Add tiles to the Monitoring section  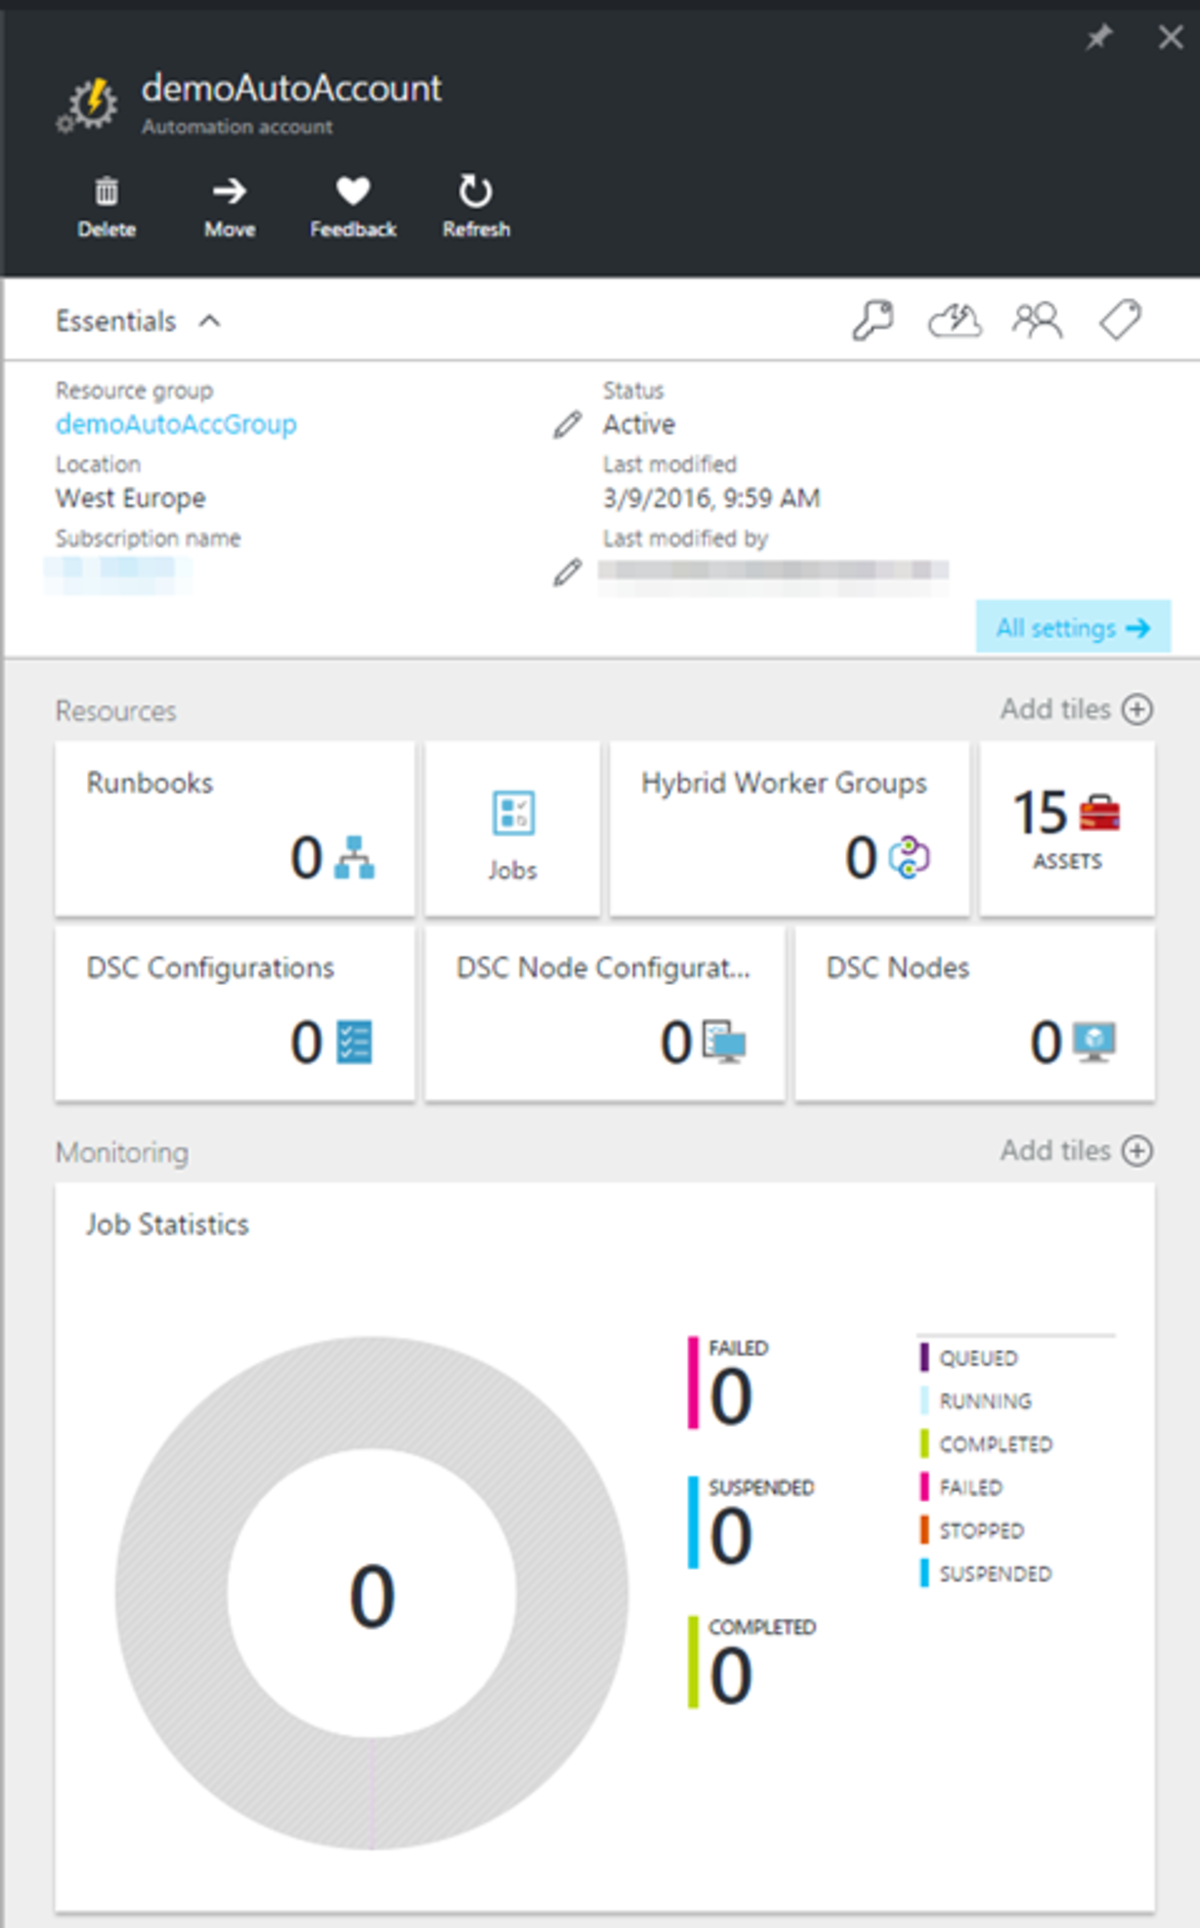[1076, 1151]
